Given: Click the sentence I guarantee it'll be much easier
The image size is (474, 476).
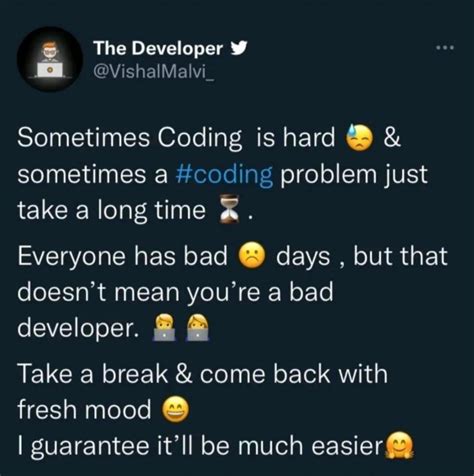Looking at the screenshot, I should coord(200,447).
